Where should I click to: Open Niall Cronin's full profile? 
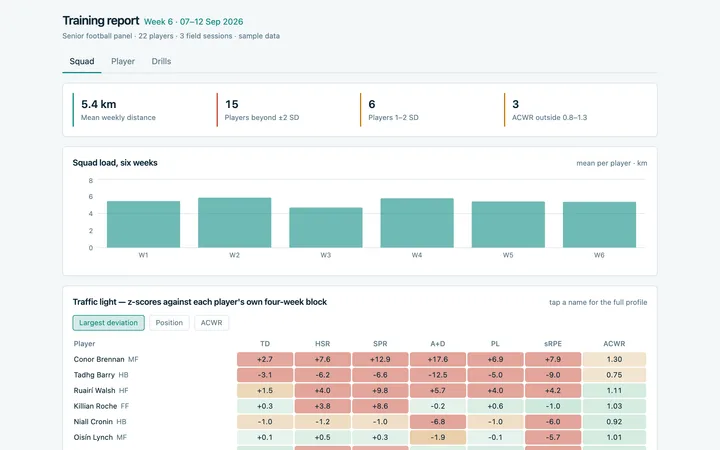93,422
